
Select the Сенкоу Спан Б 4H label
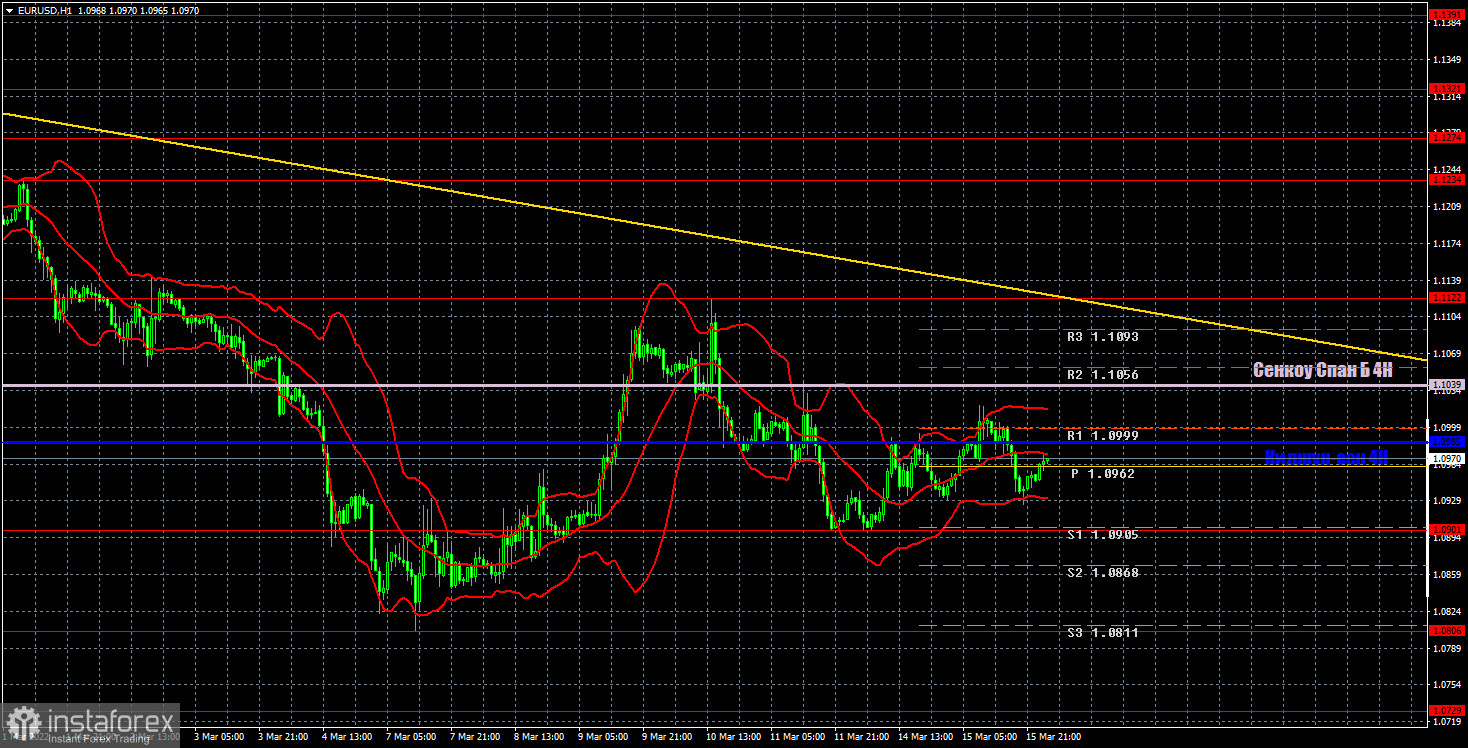(x=1322, y=370)
